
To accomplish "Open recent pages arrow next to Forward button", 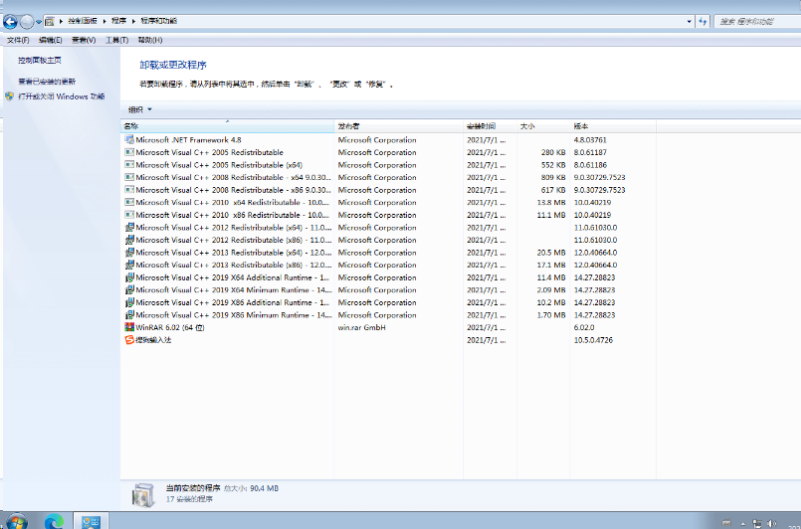I will [x=39, y=22].
